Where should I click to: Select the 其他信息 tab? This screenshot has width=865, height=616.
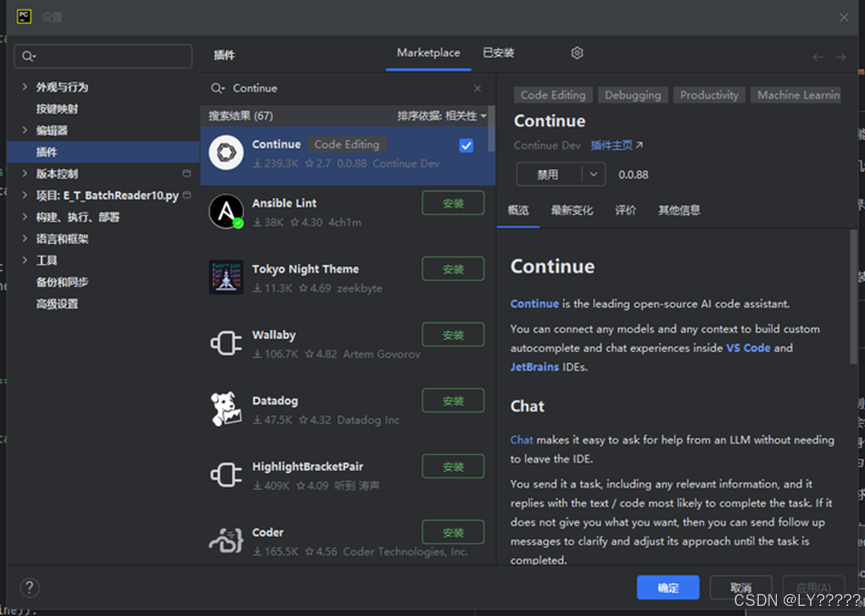679,210
